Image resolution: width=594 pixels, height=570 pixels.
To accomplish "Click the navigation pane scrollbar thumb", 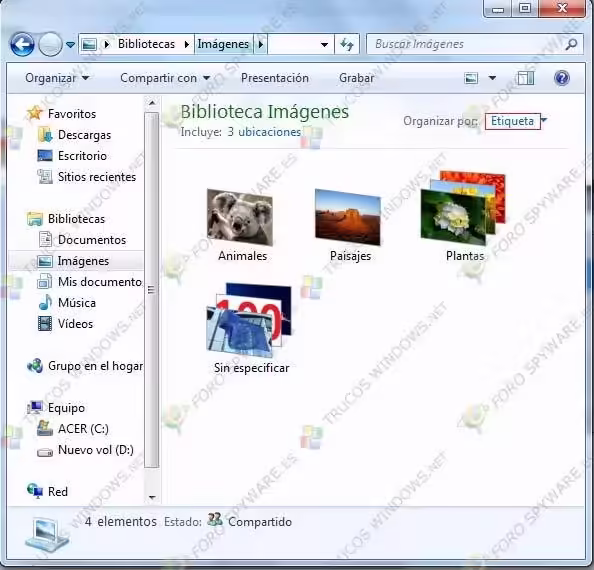I will 152,290.
